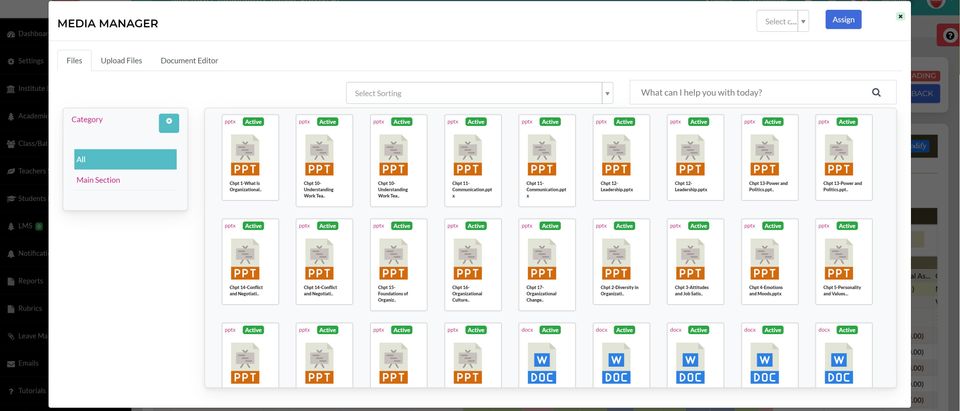
Task: Click the Reports file icon in background sidebar
Action: [11, 281]
